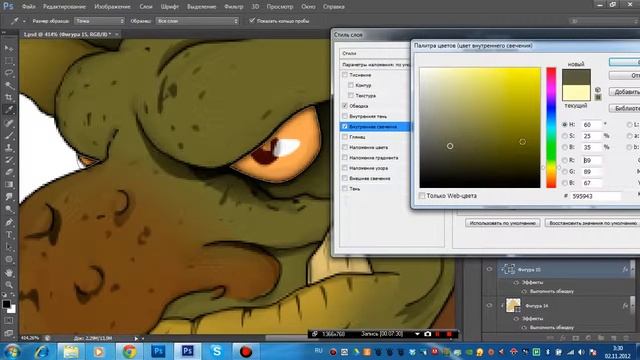Select the Zoom tool
The width and height of the screenshot is (640, 360).
click(x=9, y=284)
